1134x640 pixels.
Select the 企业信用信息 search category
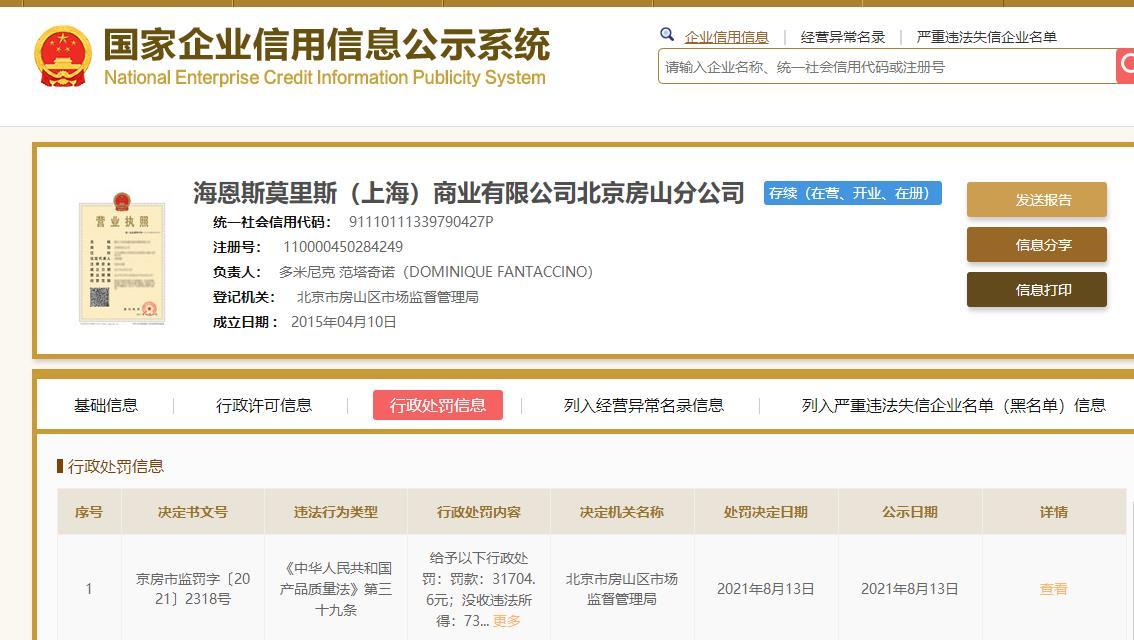pyautogui.click(x=726, y=37)
